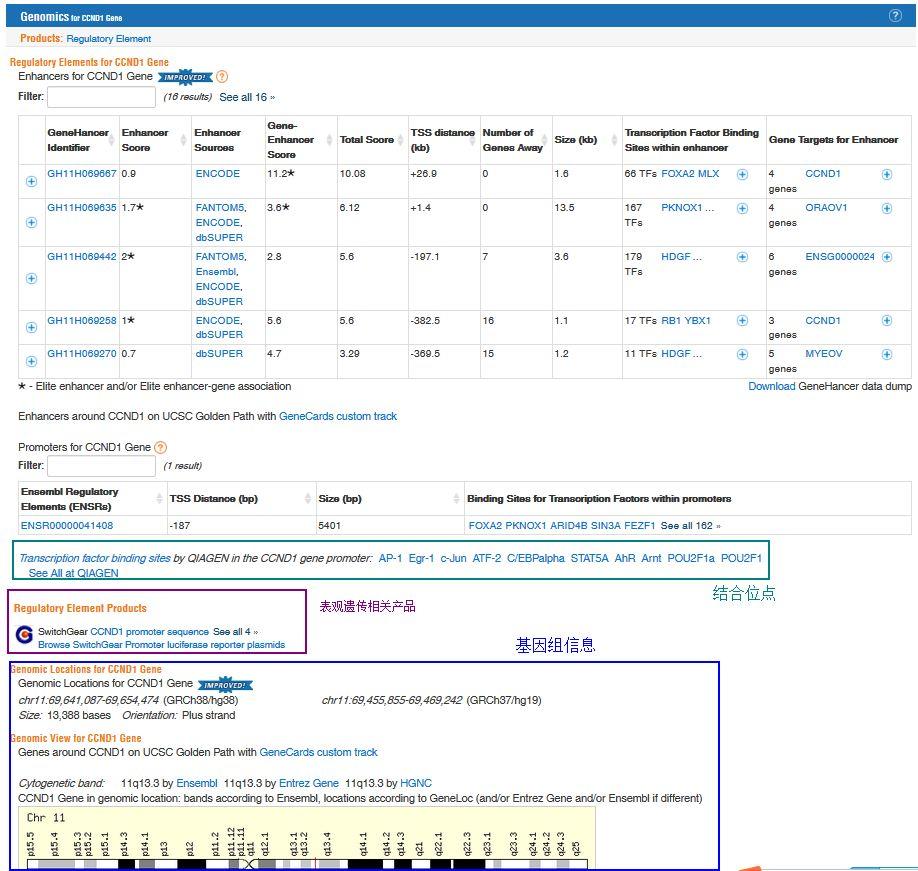Open Download GeneHancer data dump link
The image size is (918, 871).
click(771, 387)
